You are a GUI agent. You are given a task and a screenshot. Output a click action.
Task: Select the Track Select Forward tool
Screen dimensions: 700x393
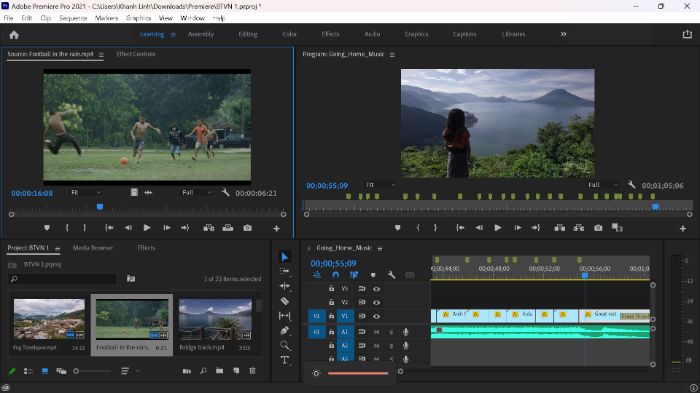point(284,271)
